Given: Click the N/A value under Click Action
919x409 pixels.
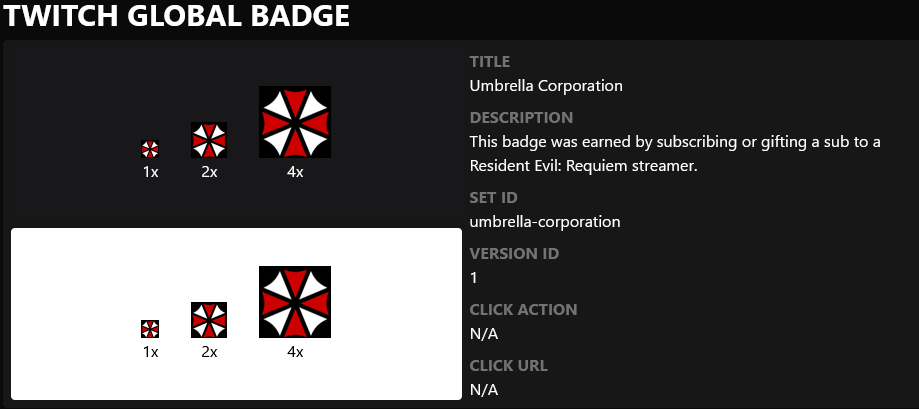Looking at the screenshot, I should click(484, 333).
